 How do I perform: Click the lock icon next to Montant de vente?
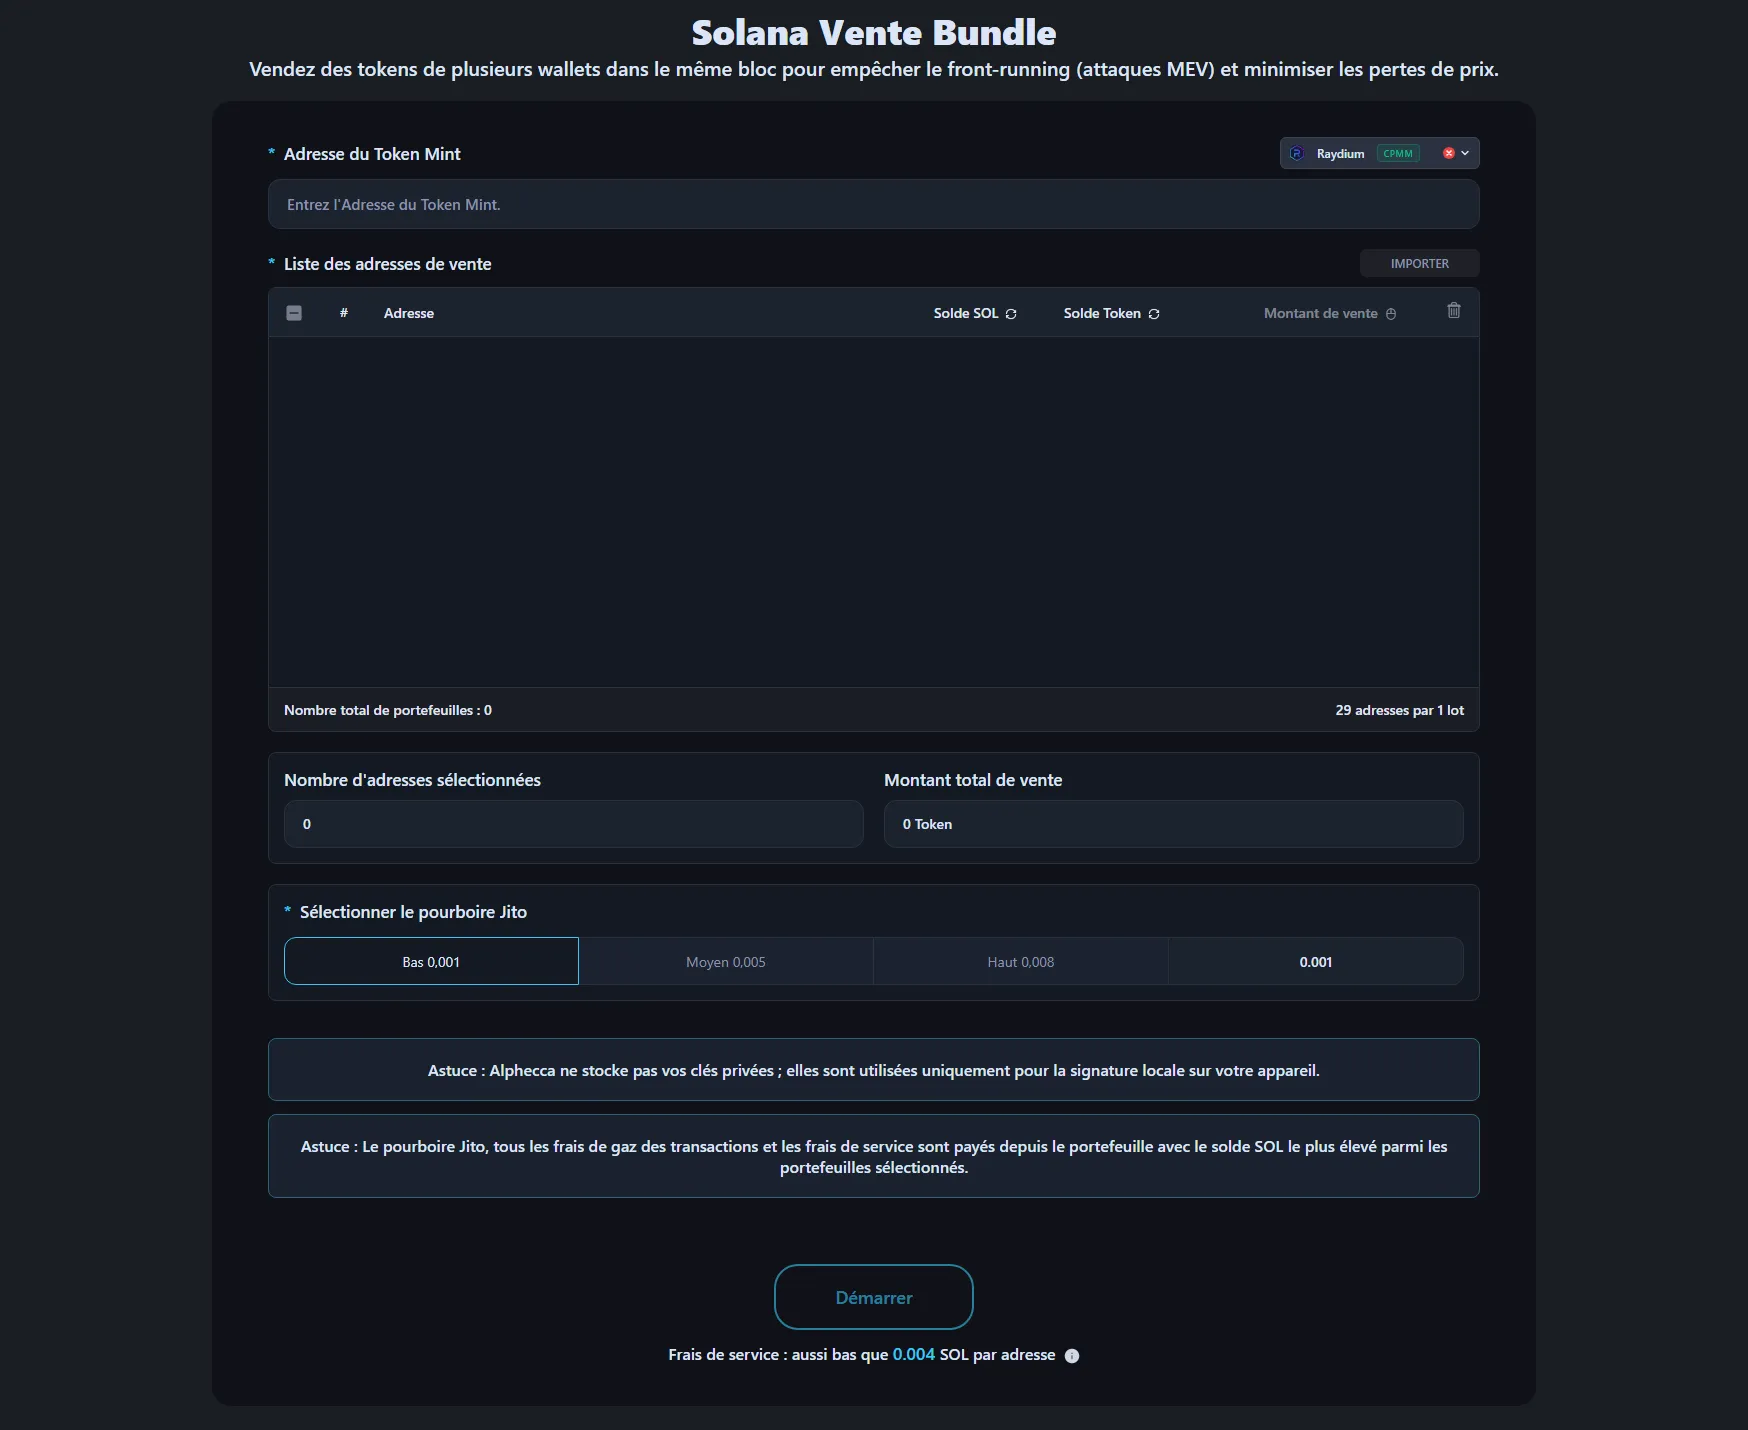pos(1392,313)
